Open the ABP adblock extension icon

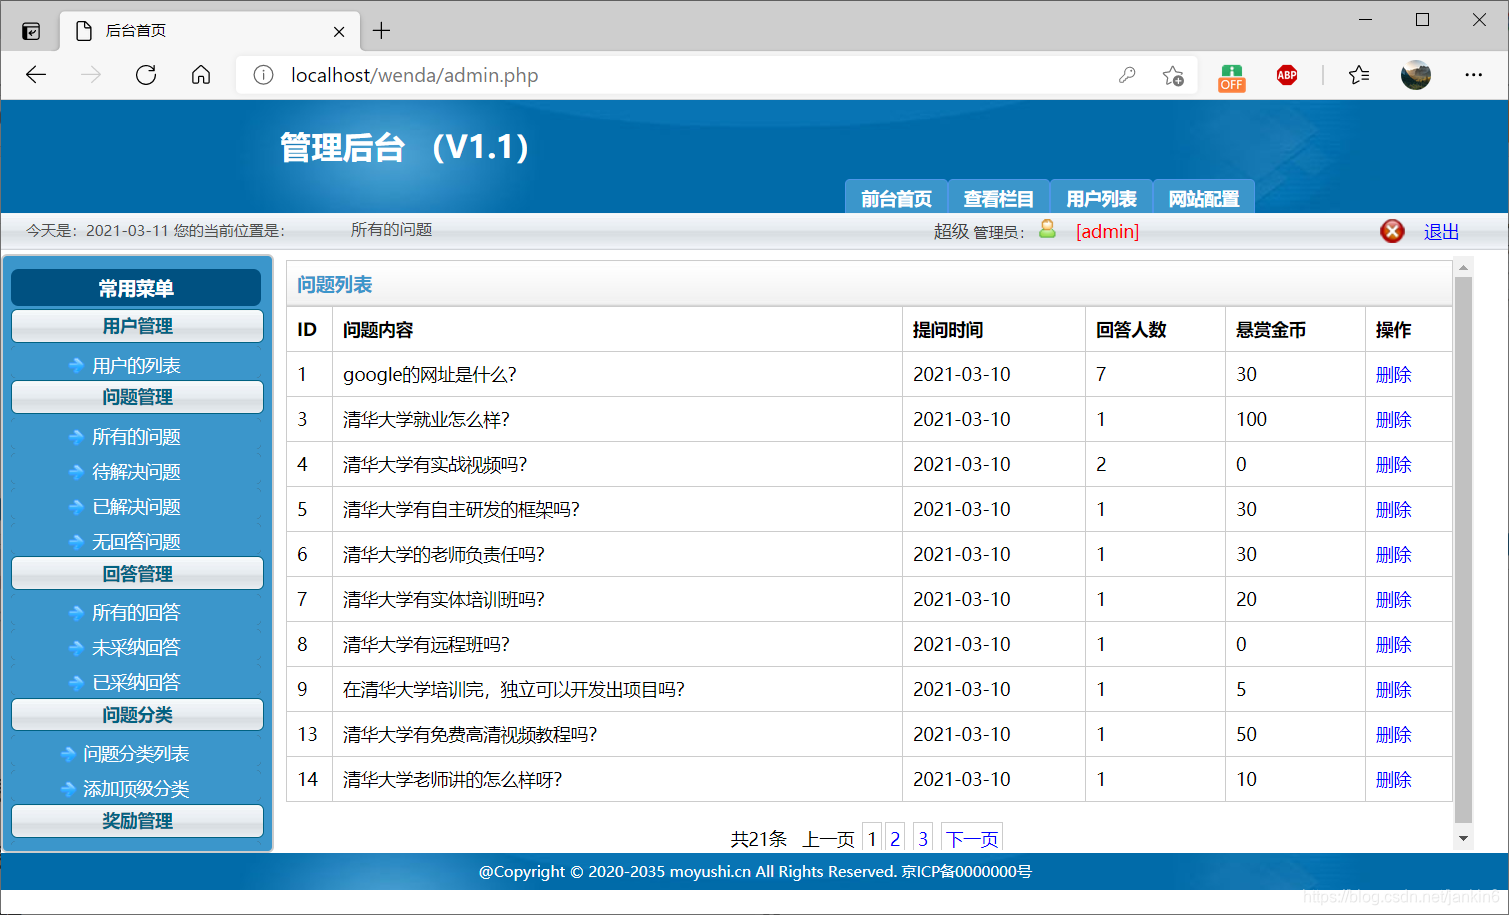coord(1287,75)
